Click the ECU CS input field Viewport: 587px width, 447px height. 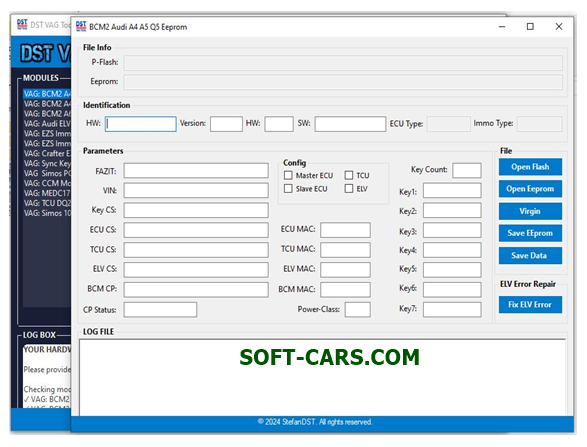[x=196, y=230]
